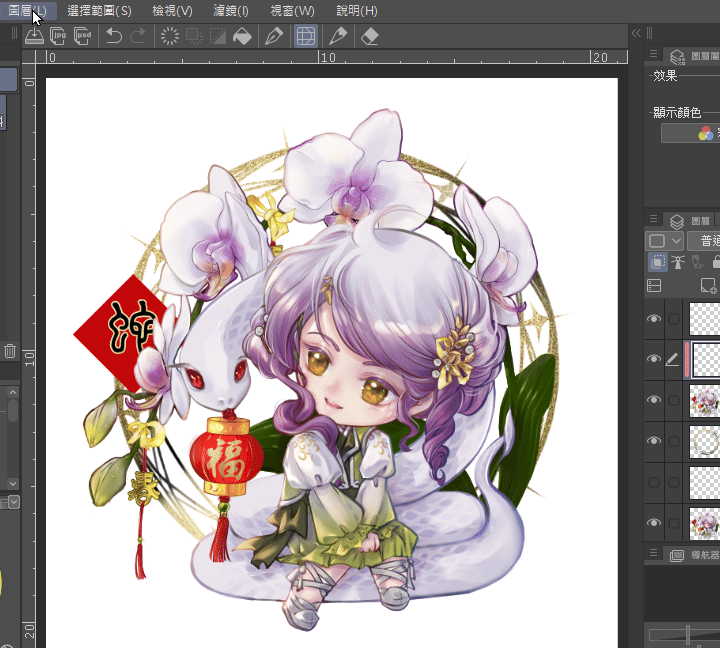Image resolution: width=720 pixels, height=648 pixels.
Task: Export the image as JPG
Action: coord(58,36)
